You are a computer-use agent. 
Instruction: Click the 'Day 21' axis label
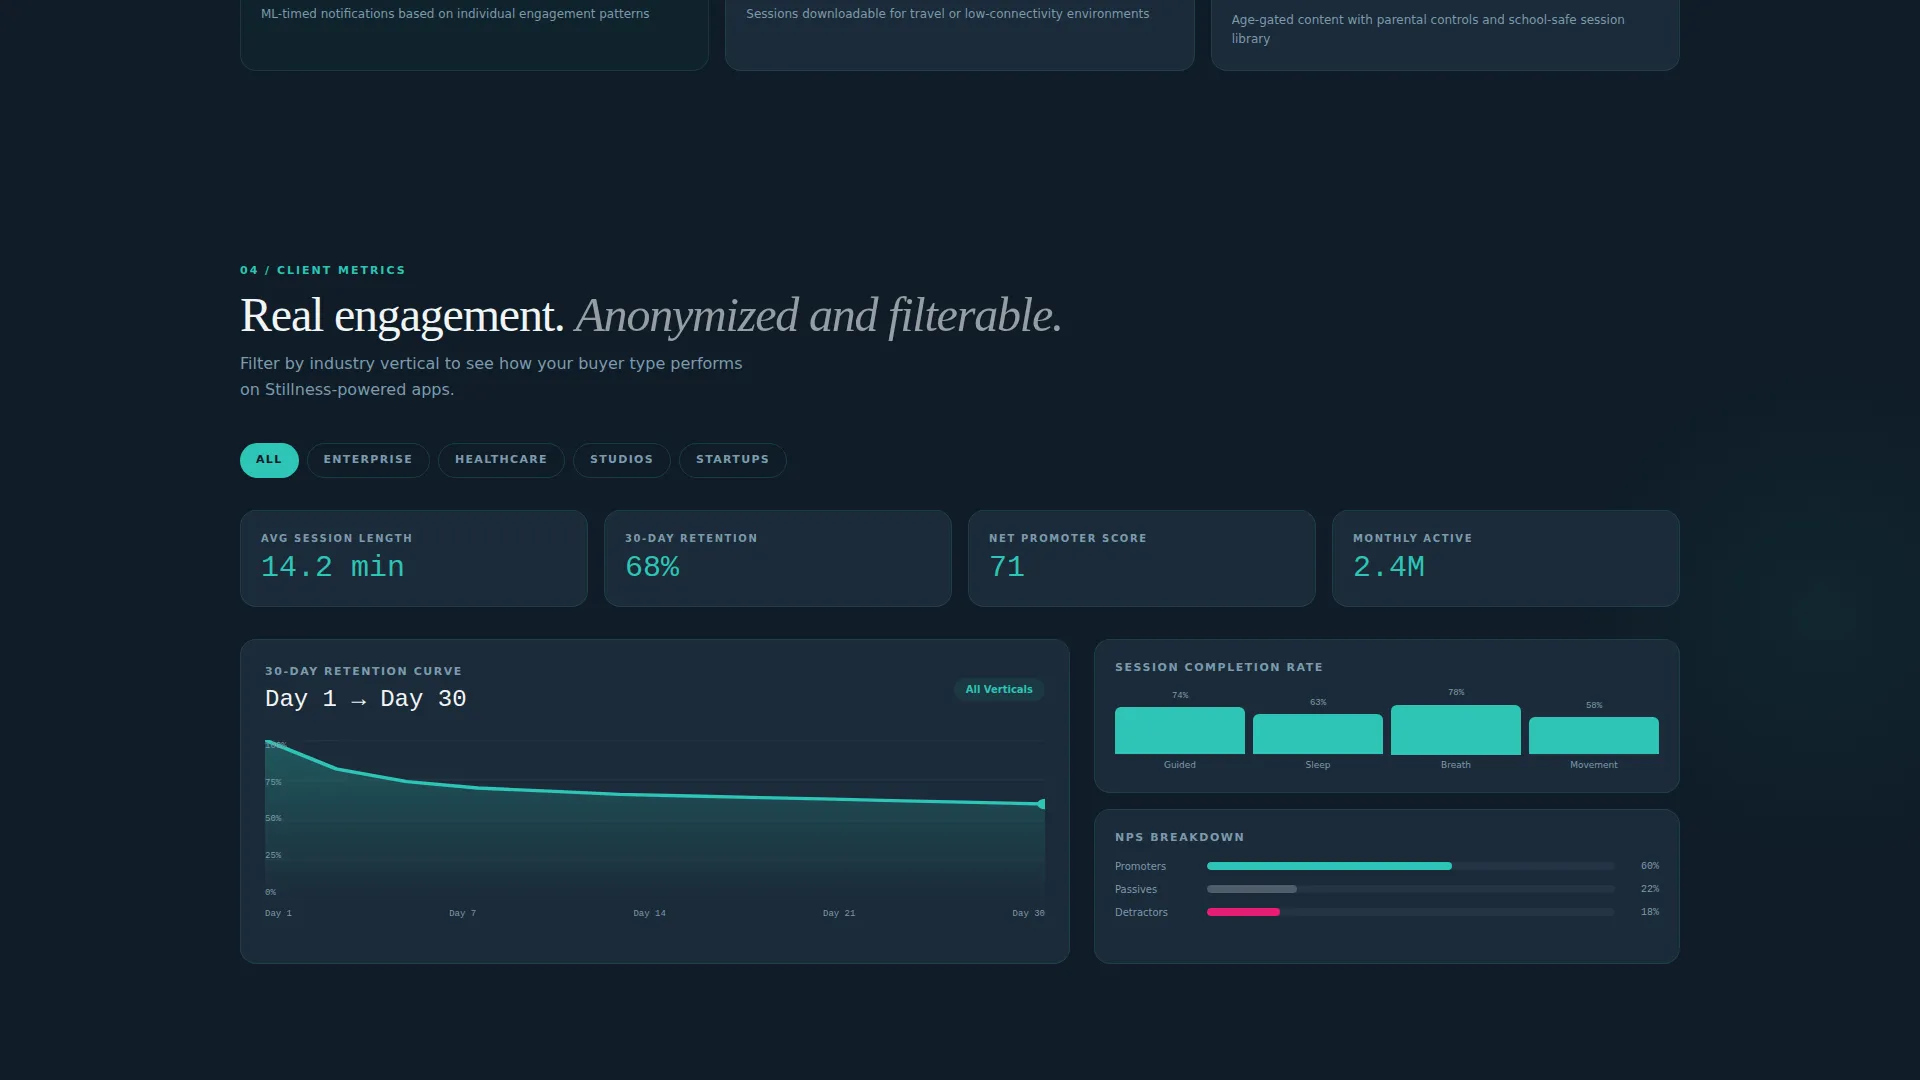[838, 913]
